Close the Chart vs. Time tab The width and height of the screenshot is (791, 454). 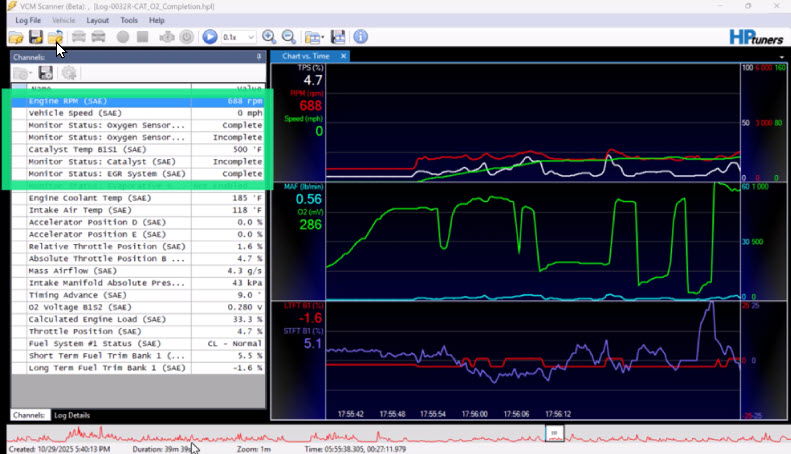pos(344,56)
